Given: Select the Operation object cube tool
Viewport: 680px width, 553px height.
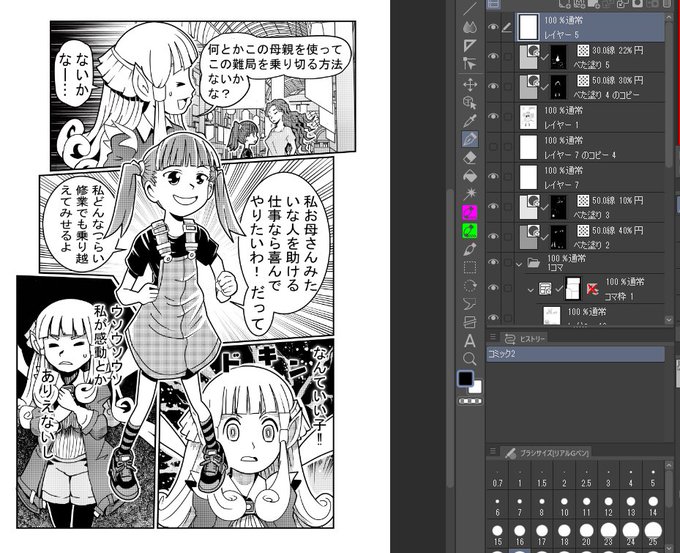Looking at the screenshot, I should click(x=470, y=103).
